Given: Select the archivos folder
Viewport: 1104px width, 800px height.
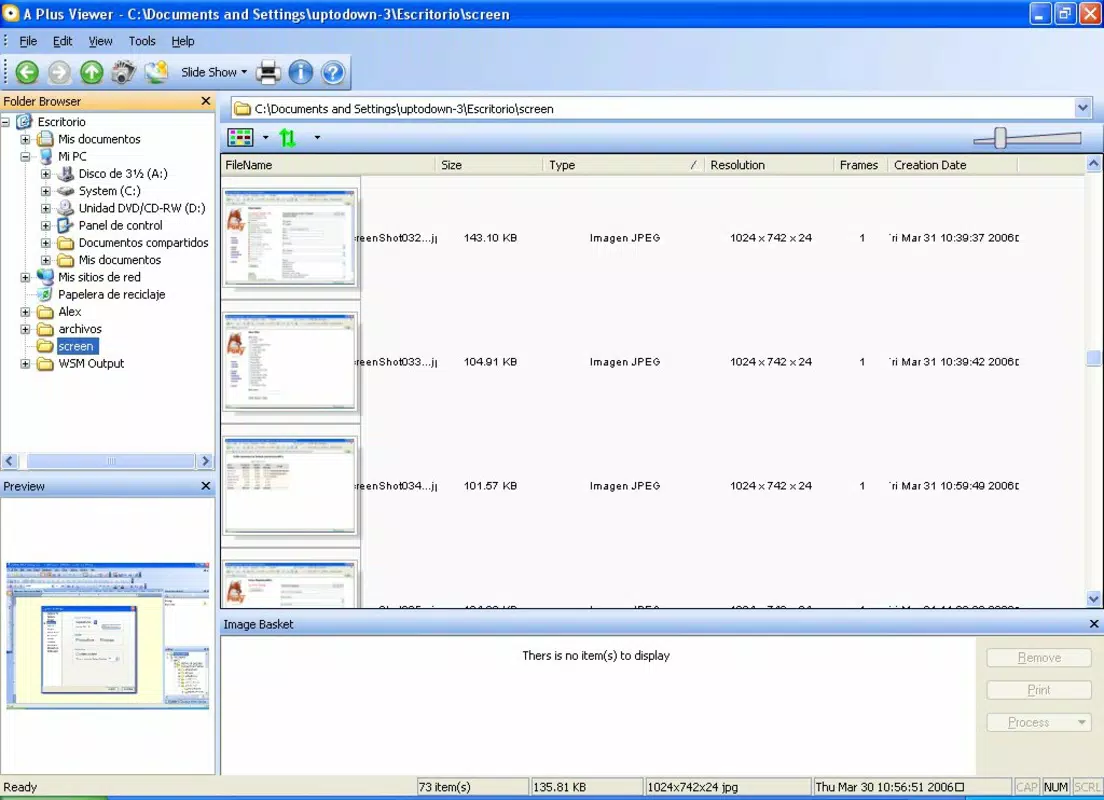Looking at the screenshot, I should (x=80, y=329).
